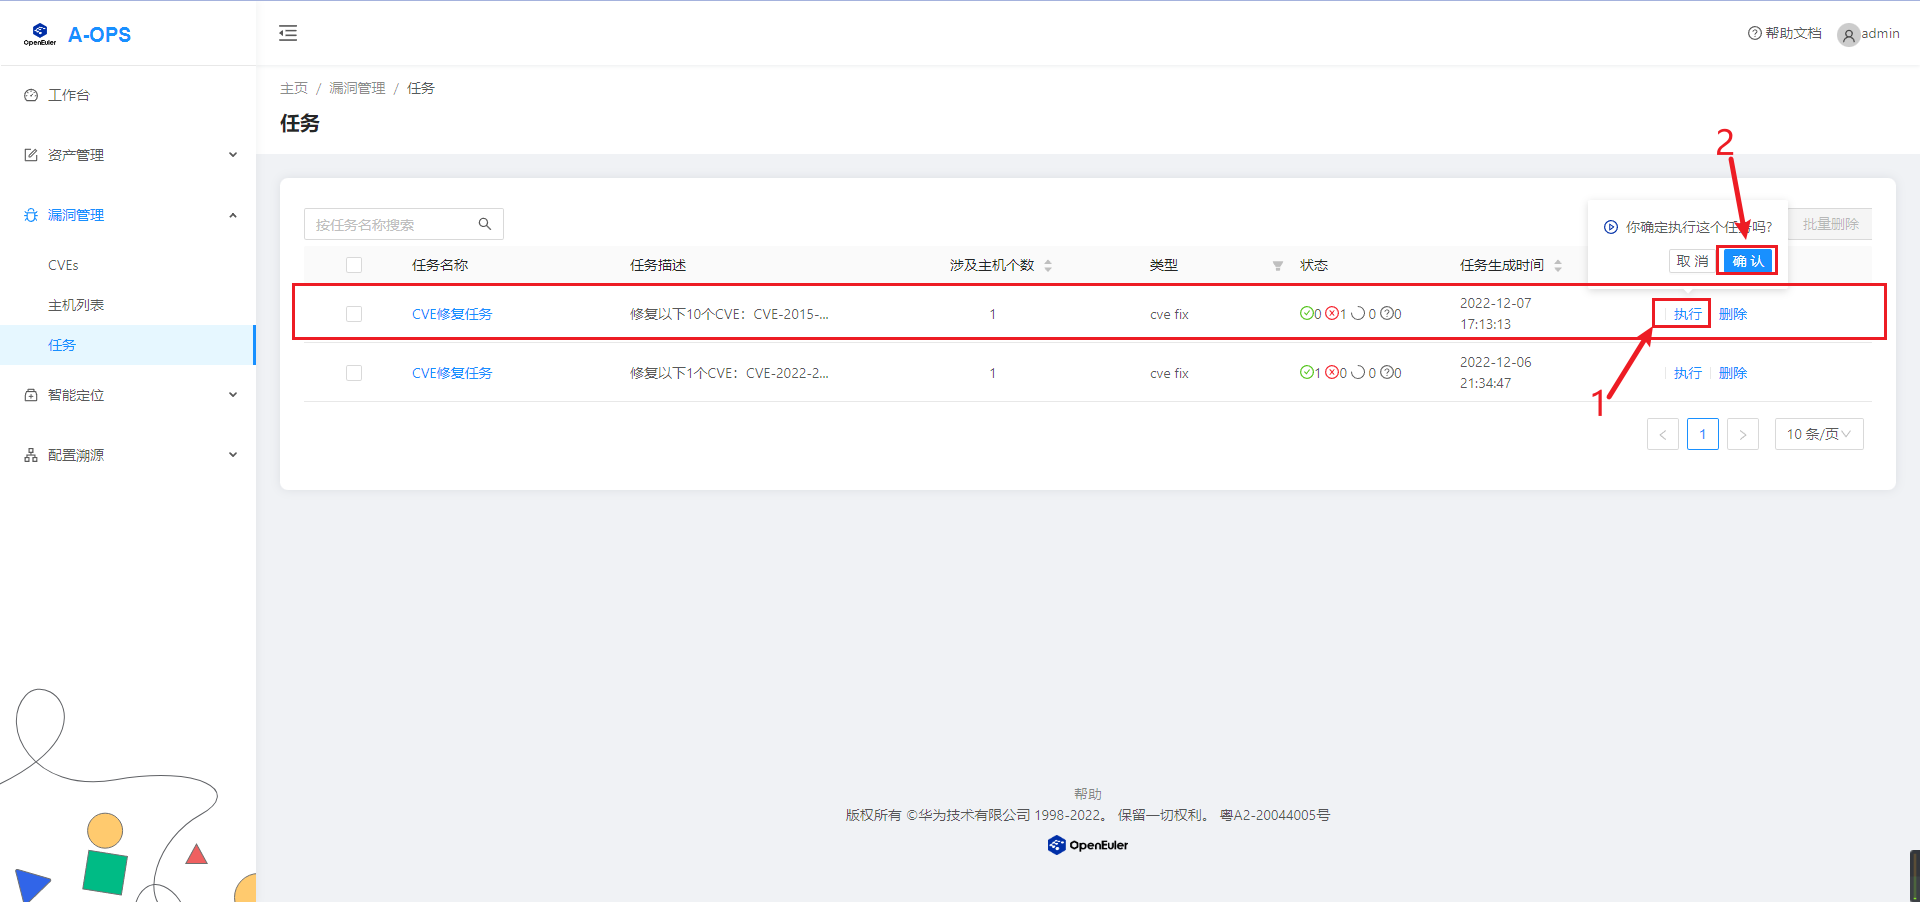The image size is (1920, 902).
Task: Go to 主机列表 in the sidebar
Action: 76,305
